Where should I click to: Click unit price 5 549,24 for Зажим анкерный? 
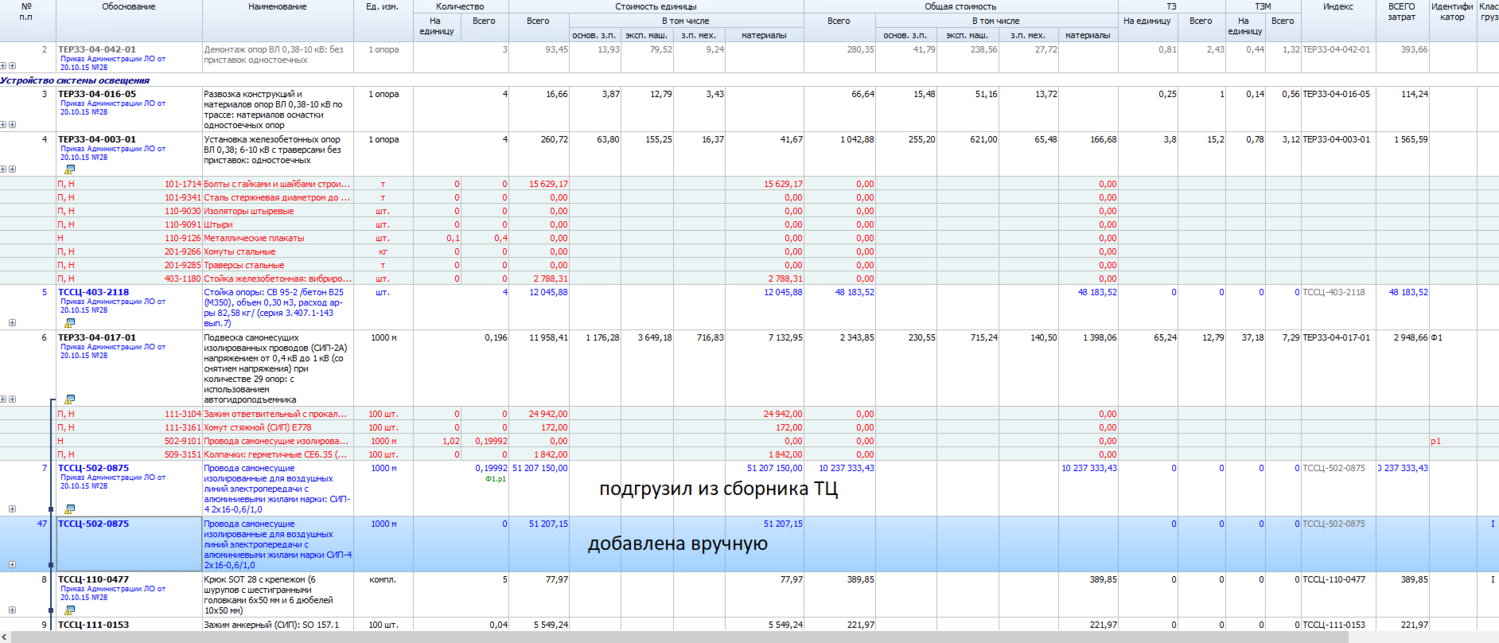(x=549, y=625)
